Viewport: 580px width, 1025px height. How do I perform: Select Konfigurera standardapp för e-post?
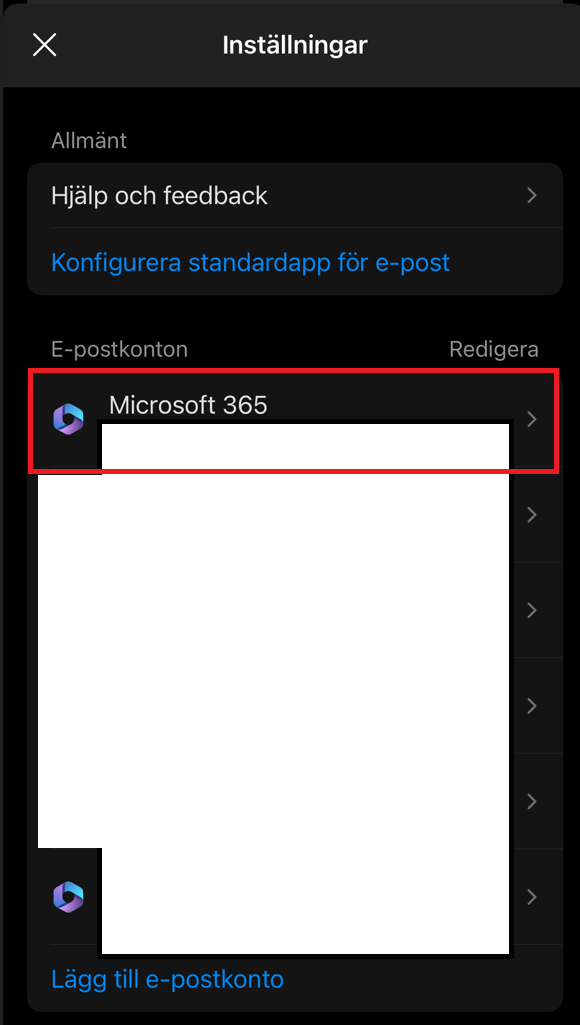pyautogui.click(x=250, y=263)
